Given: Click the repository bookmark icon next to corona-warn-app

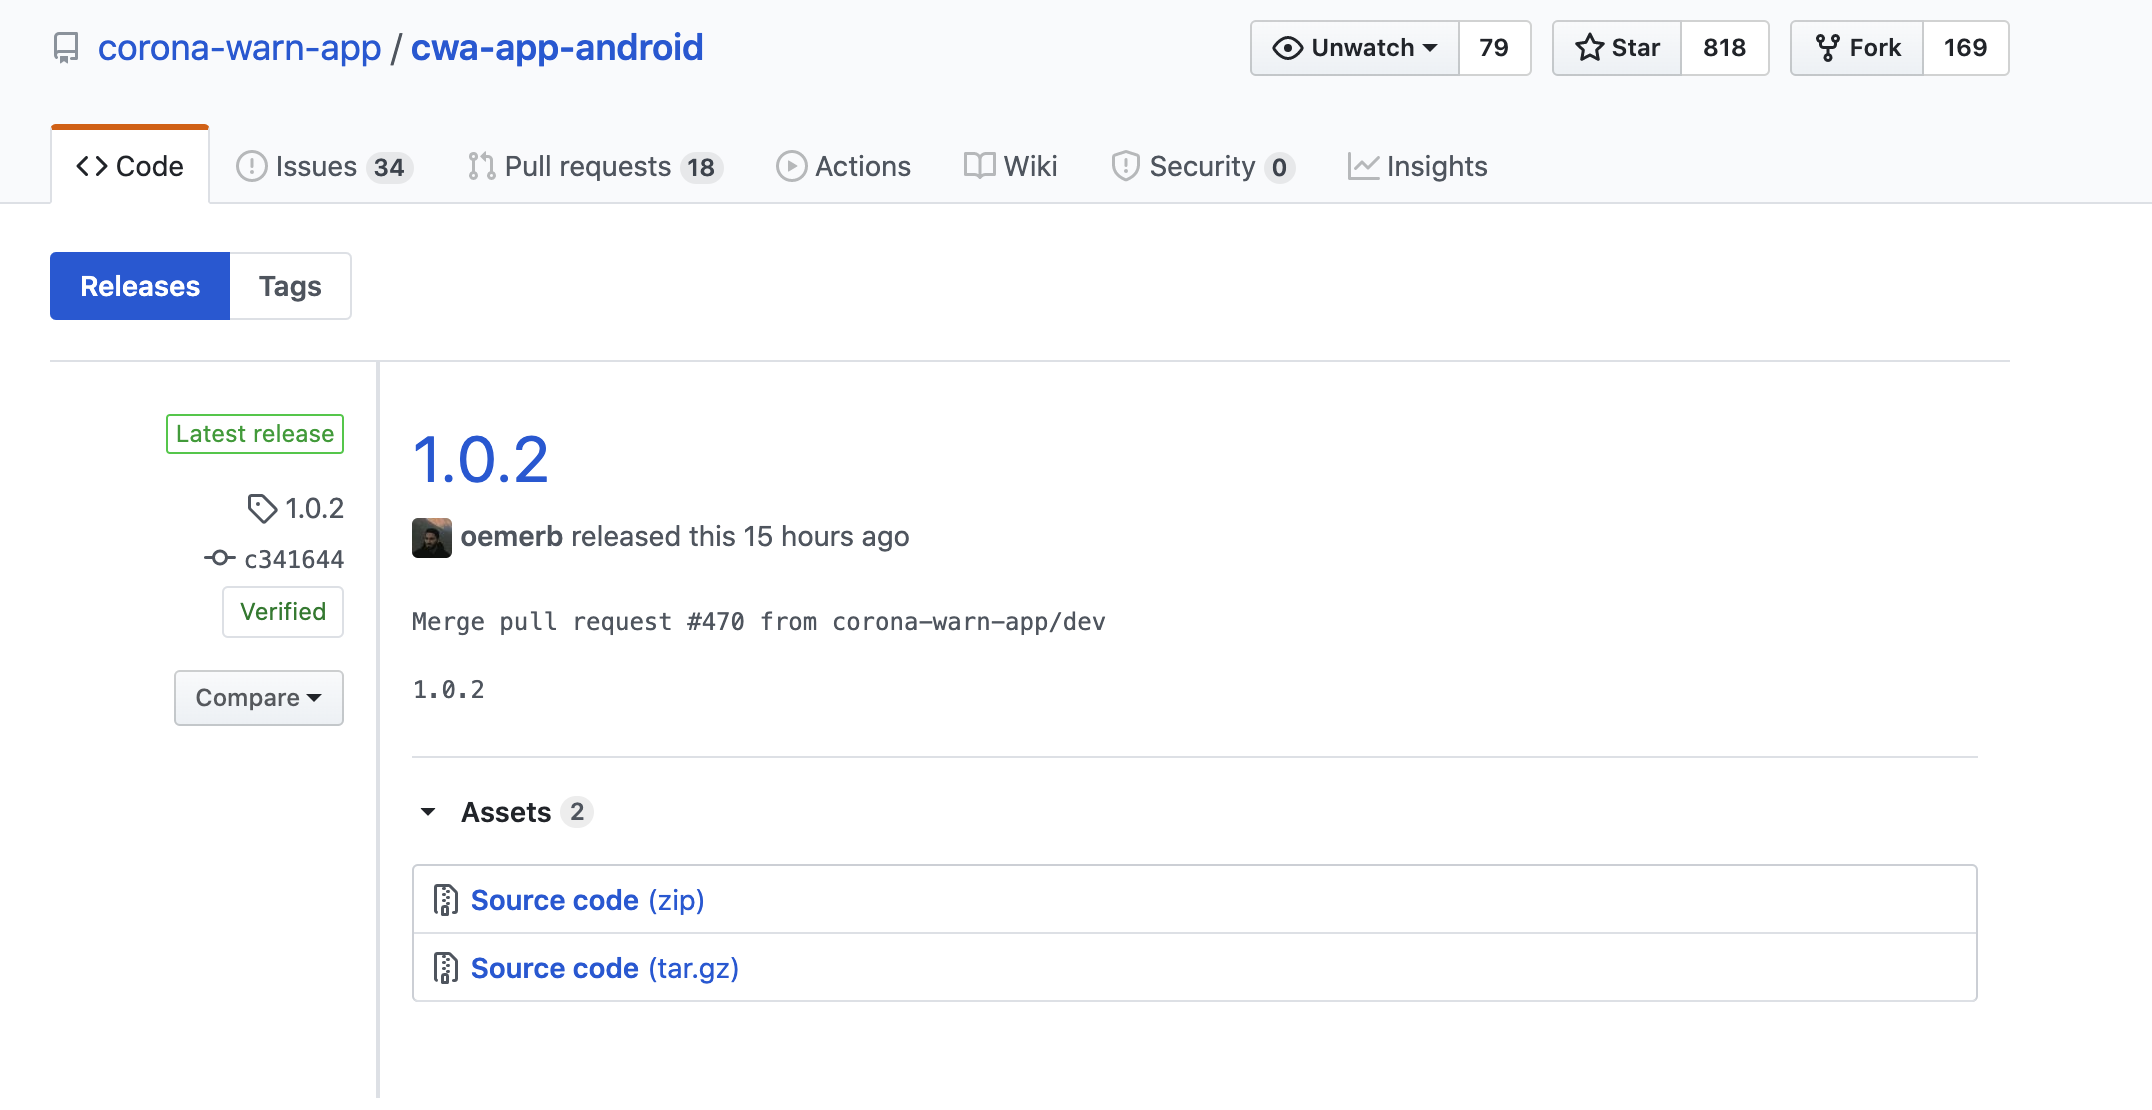Looking at the screenshot, I should click(x=65, y=46).
